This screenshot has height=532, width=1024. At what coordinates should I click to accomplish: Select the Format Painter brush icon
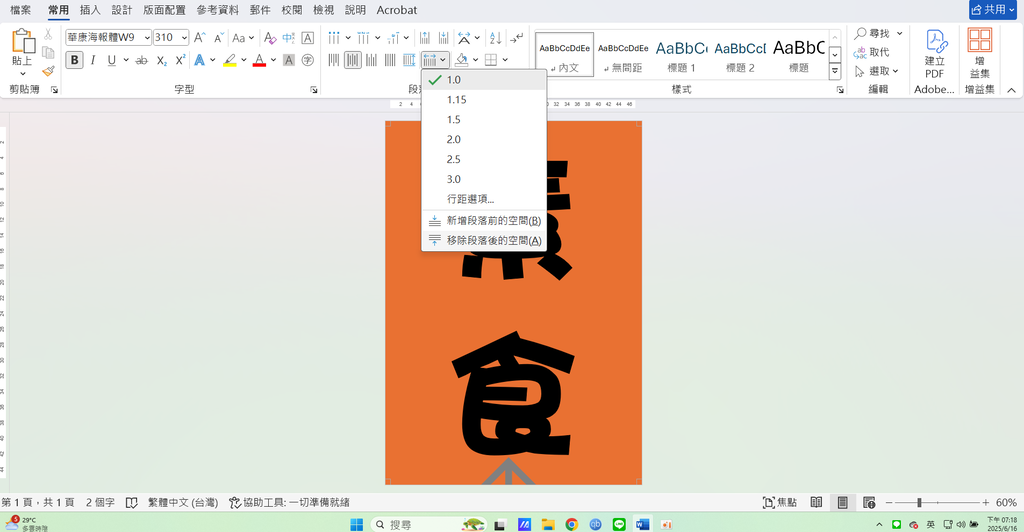click(48, 70)
